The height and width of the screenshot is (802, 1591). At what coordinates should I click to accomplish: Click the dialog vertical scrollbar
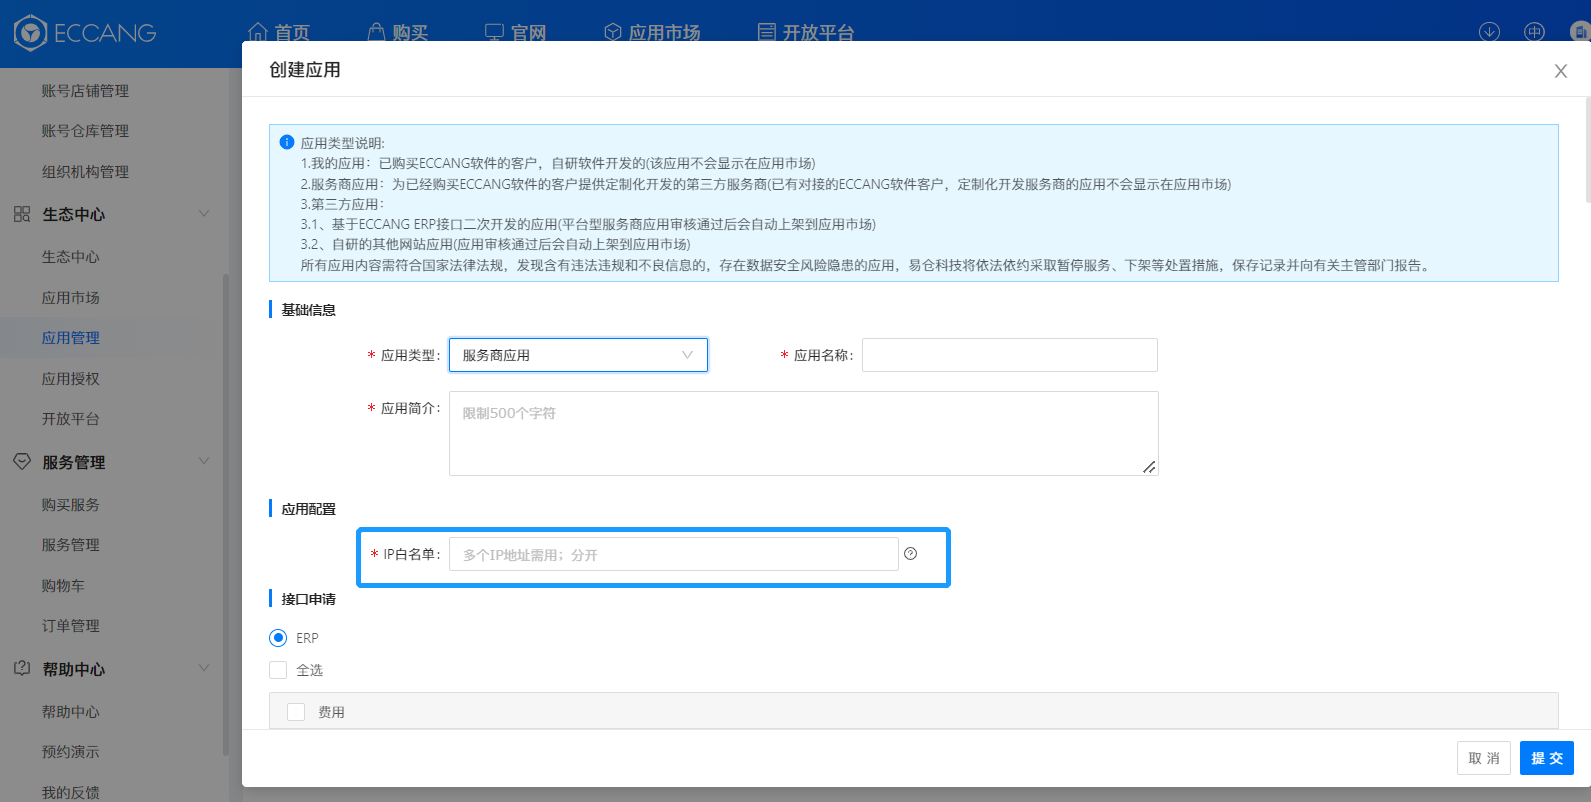click(1588, 150)
